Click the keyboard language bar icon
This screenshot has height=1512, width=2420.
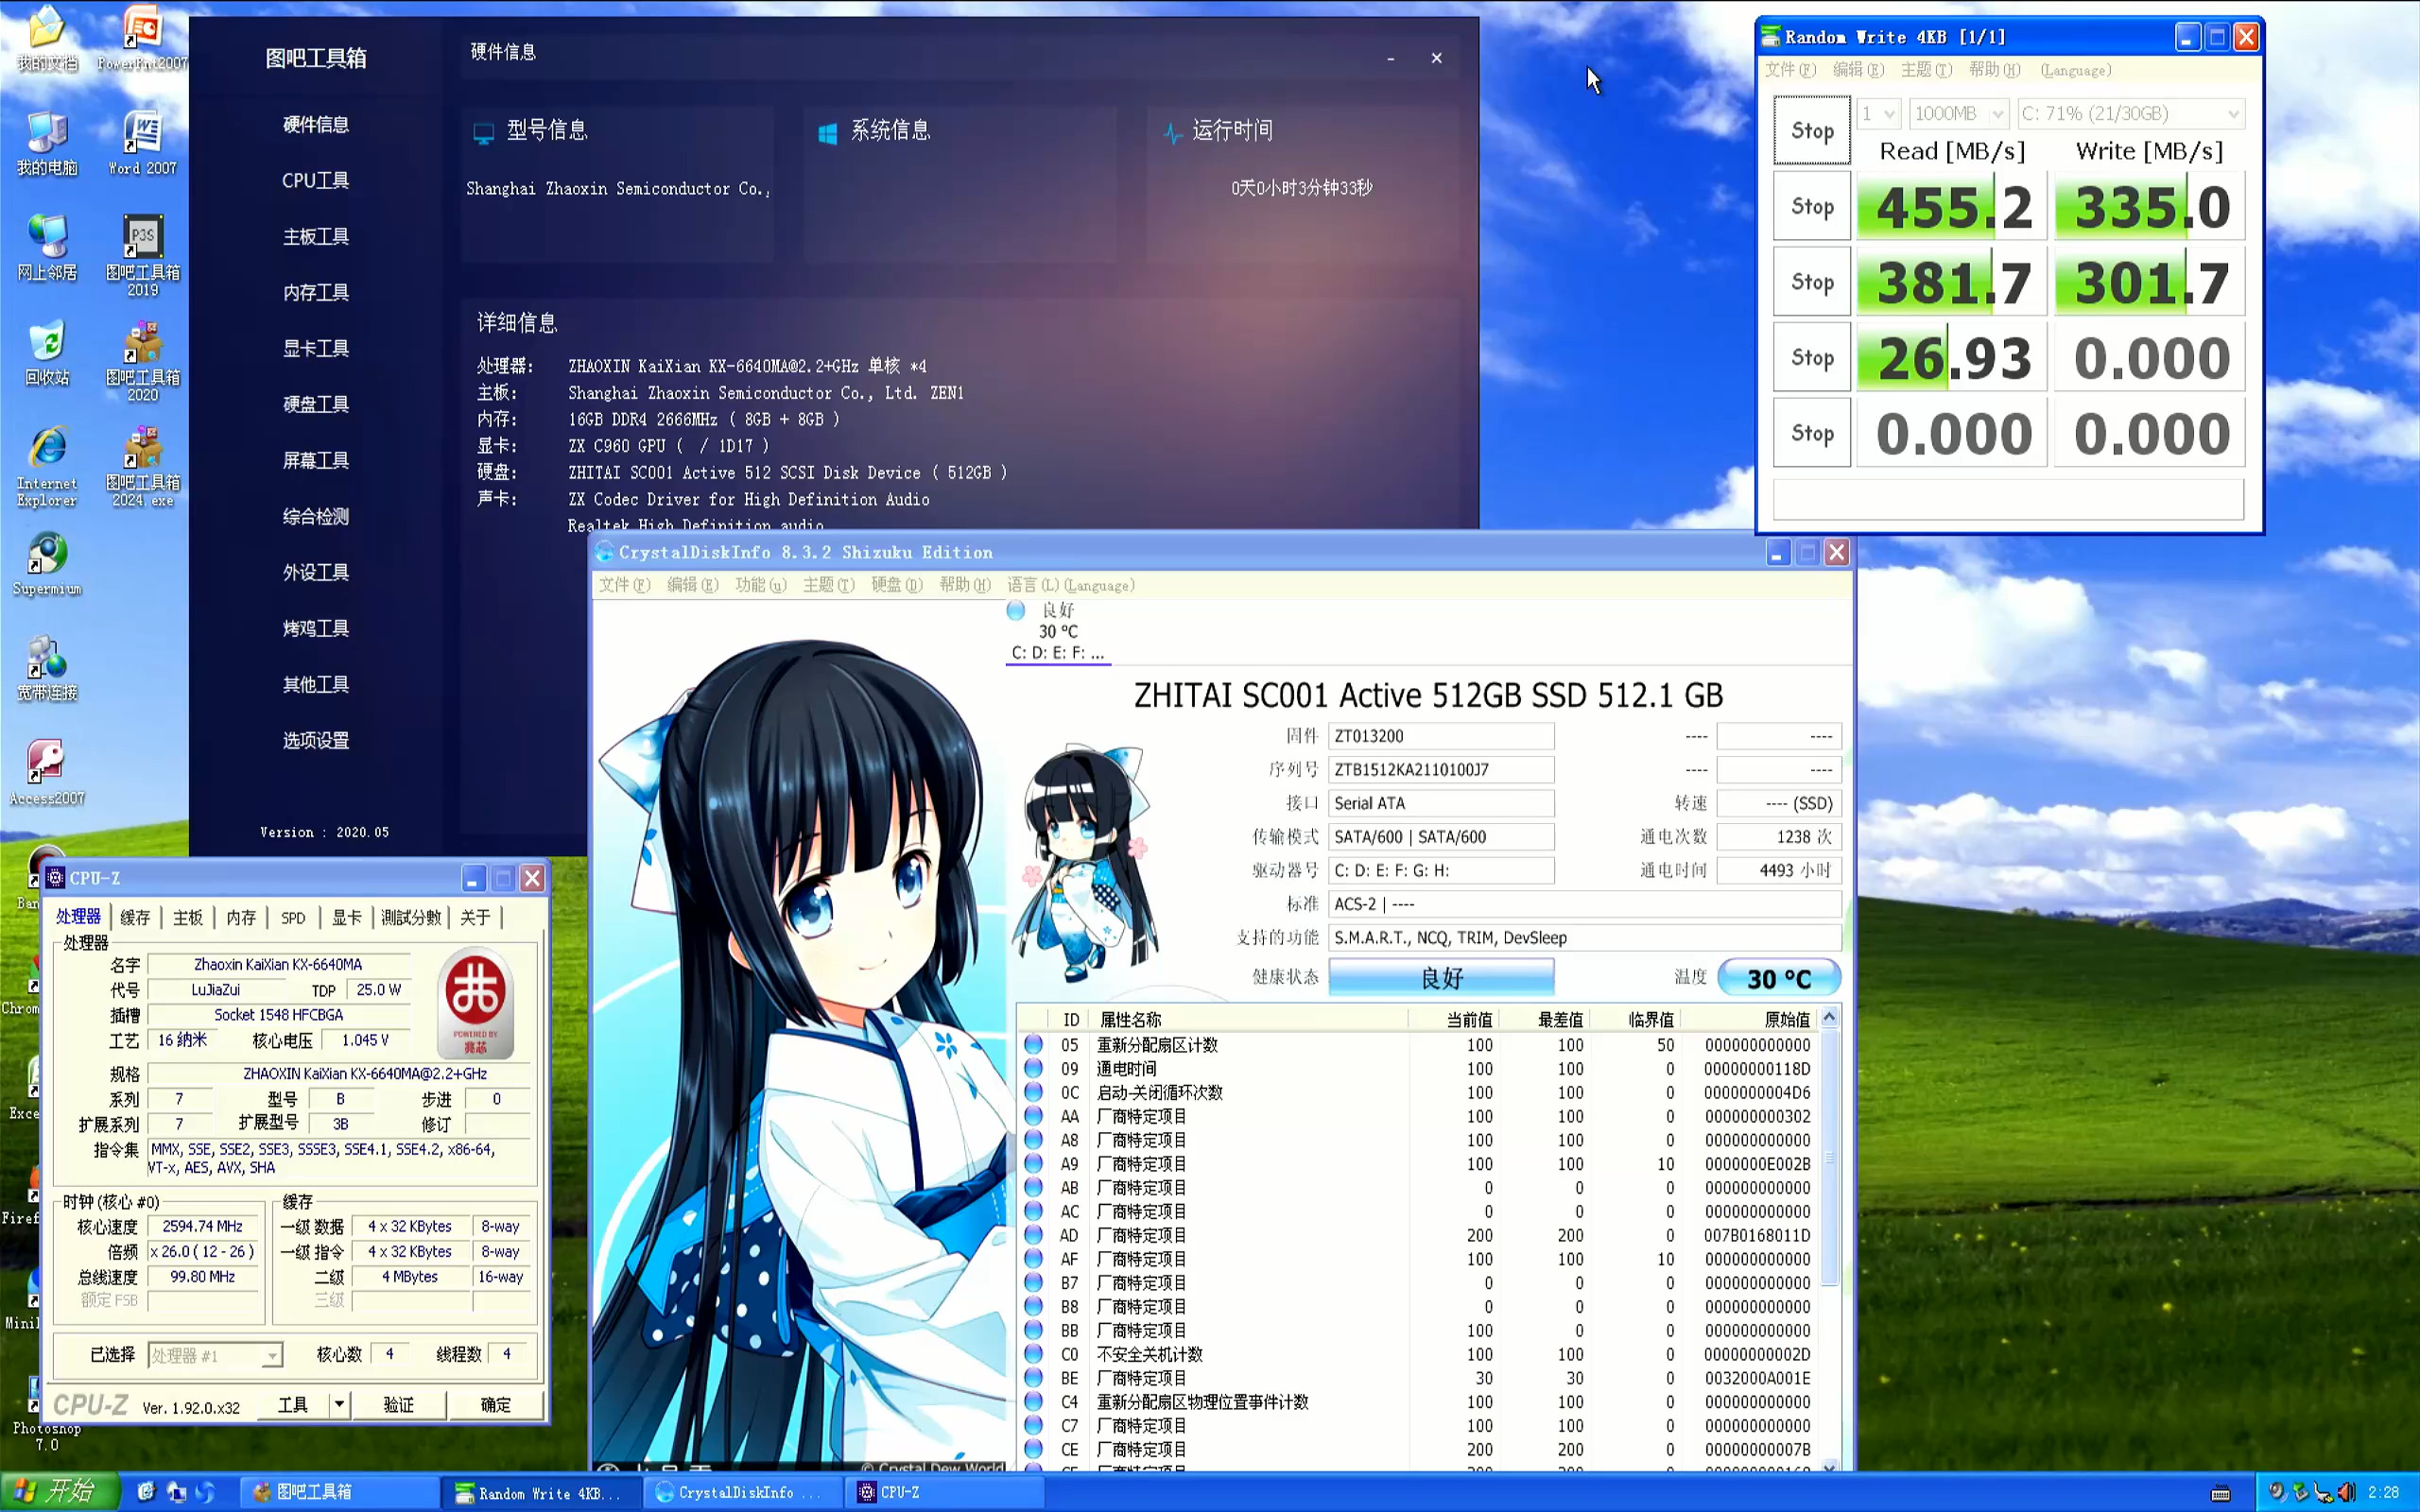2221,1493
